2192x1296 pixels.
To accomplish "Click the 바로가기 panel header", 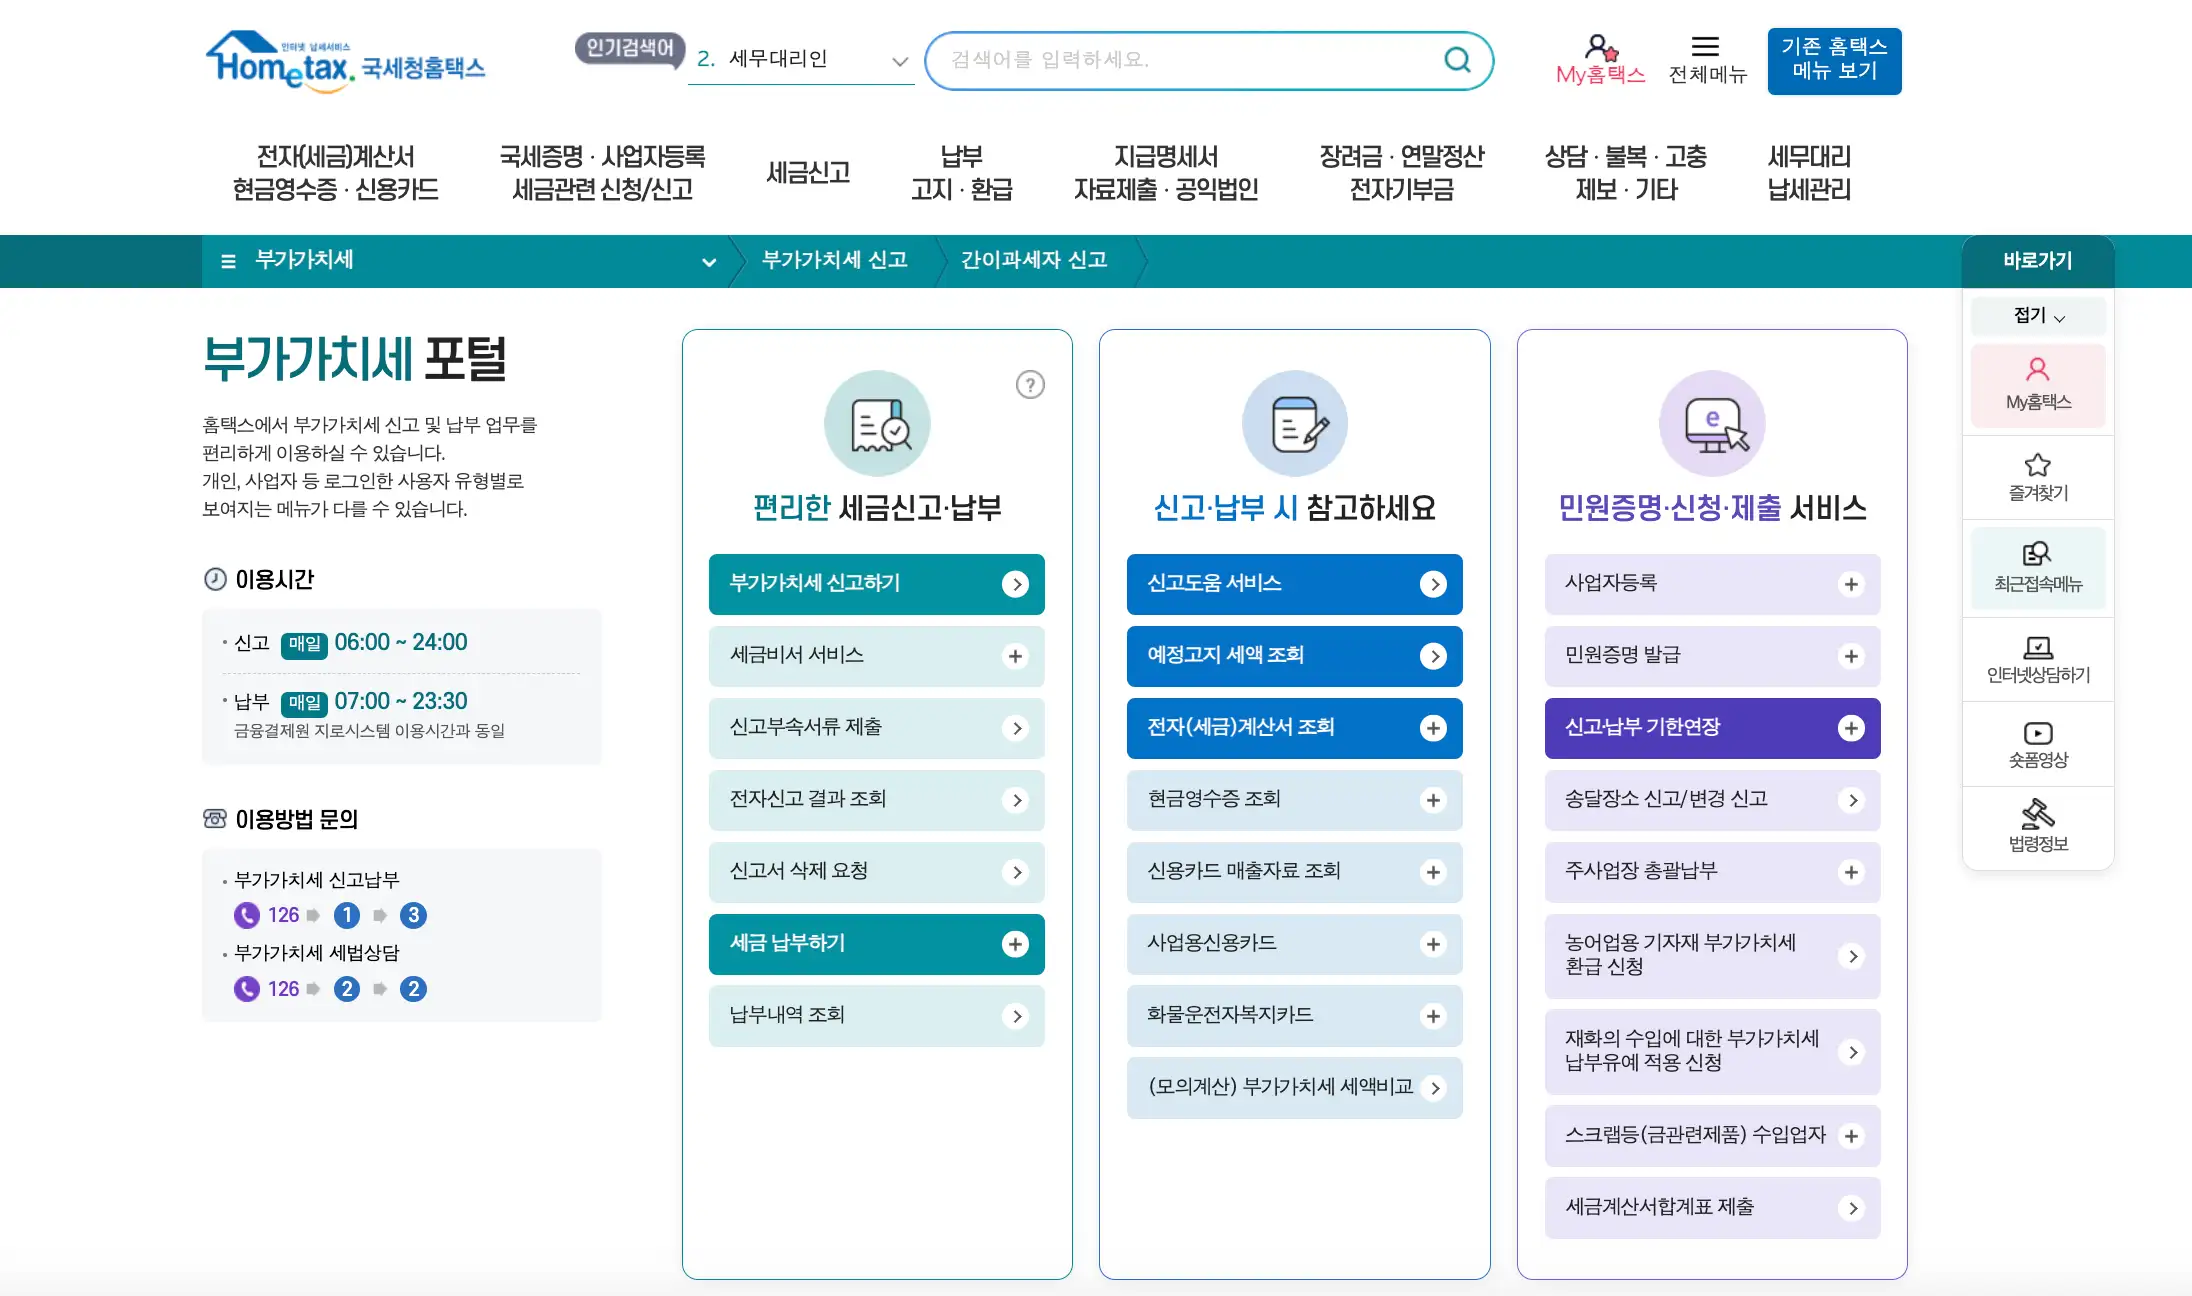I will point(2038,261).
